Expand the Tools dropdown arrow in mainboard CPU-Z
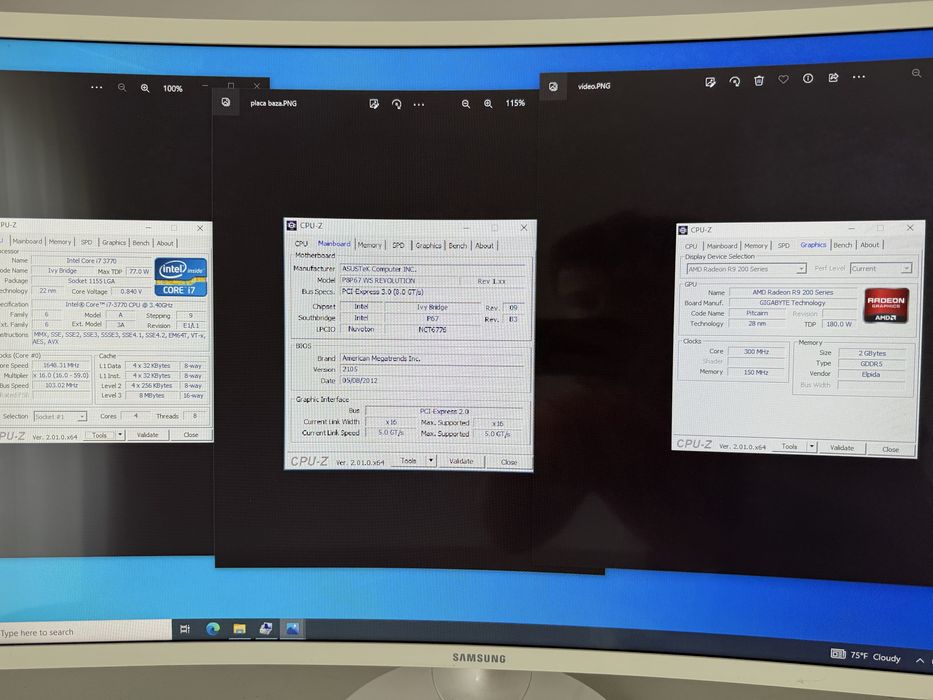This screenshot has height=700, width=933. 431,461
